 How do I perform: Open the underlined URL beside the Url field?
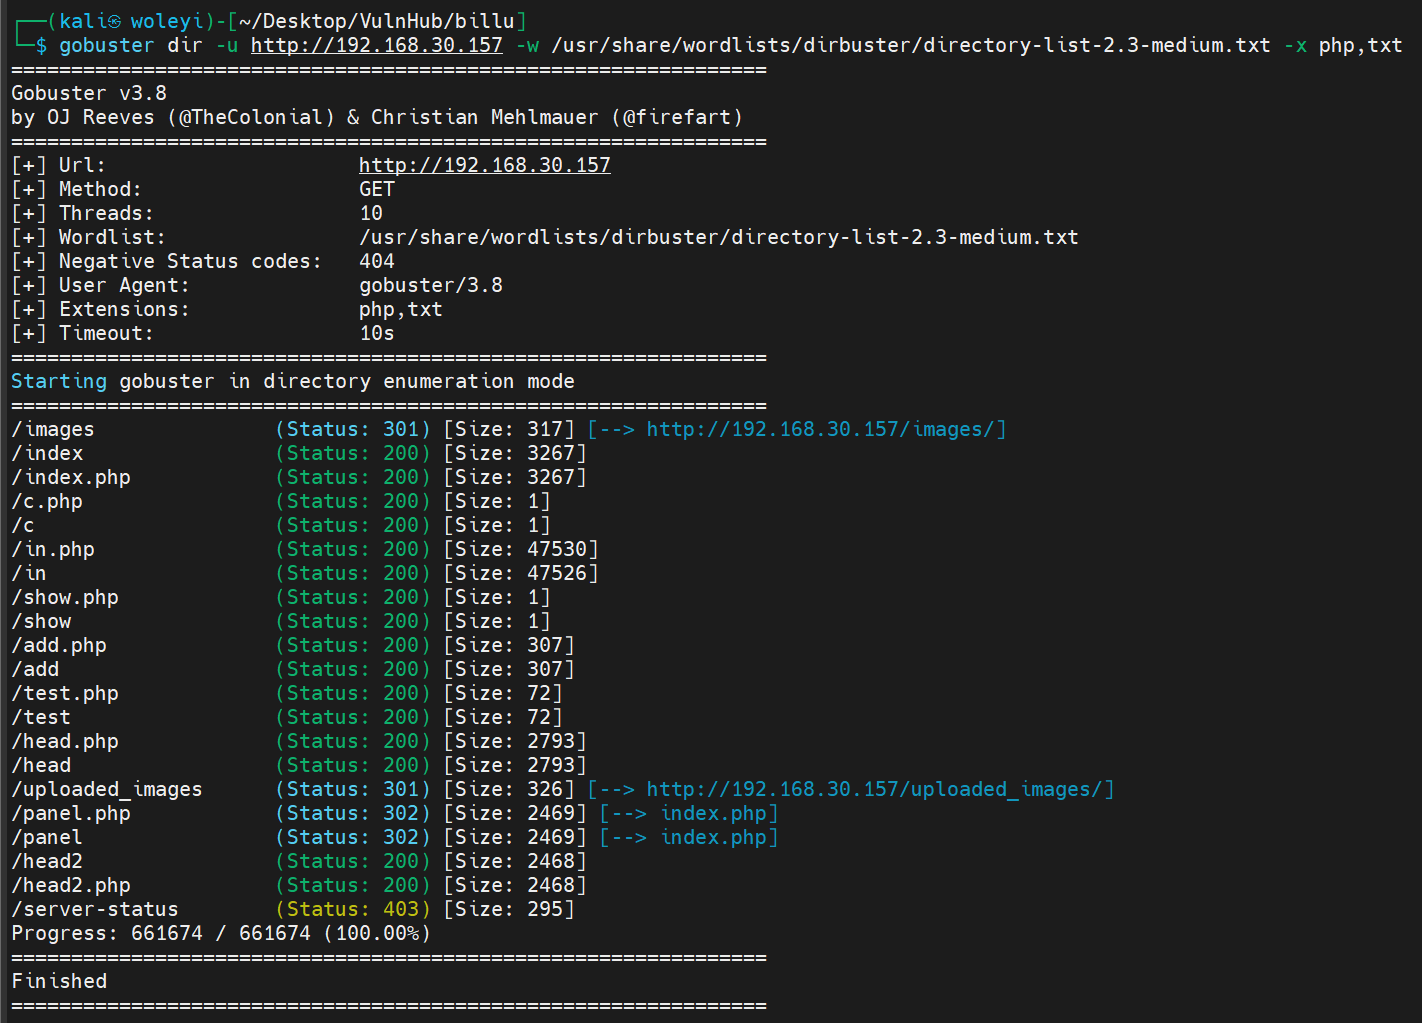point(484,165)
